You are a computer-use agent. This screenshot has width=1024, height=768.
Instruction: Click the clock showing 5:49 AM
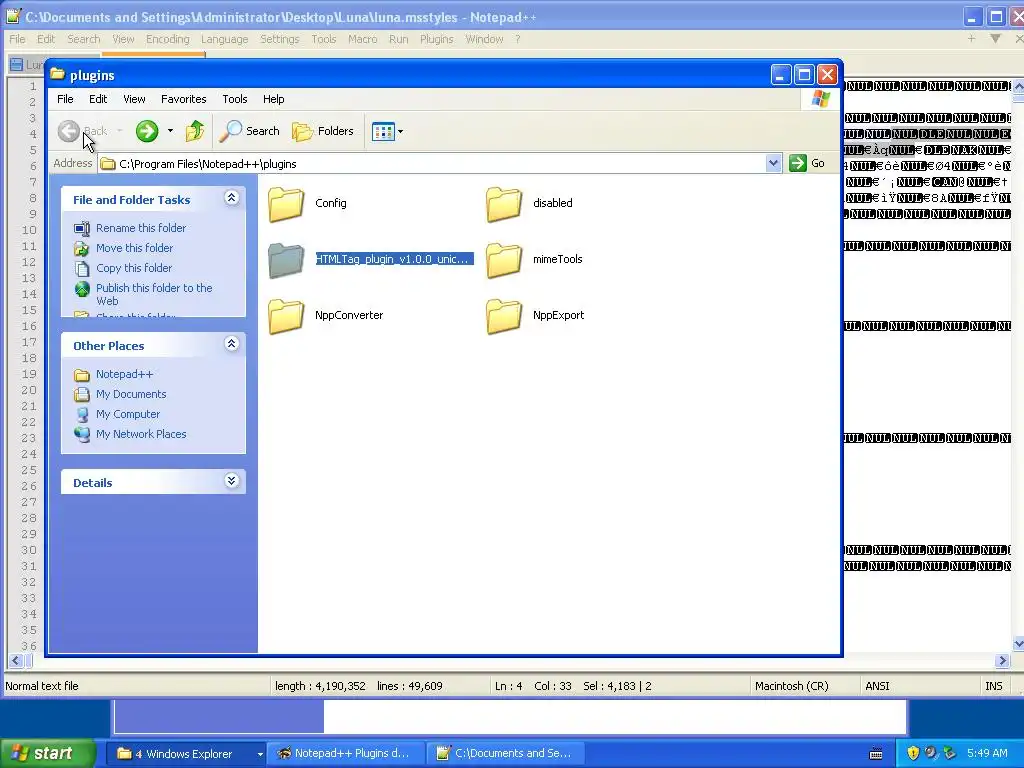[x=987, y=754]
